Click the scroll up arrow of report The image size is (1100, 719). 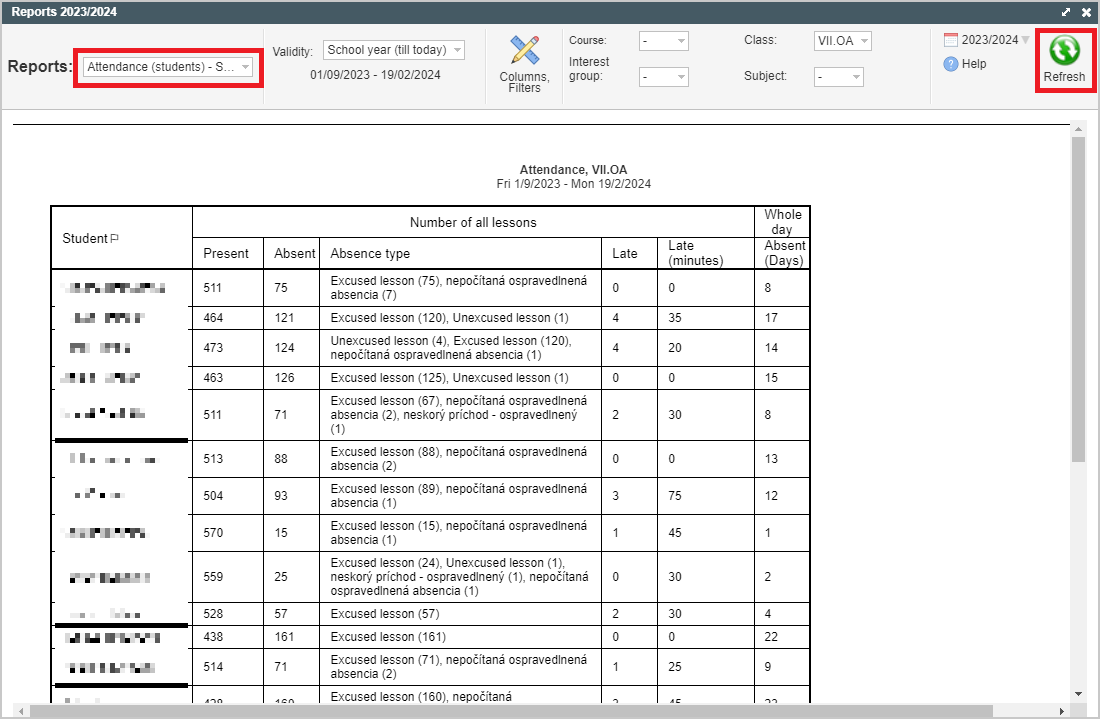coord(1078,129)
